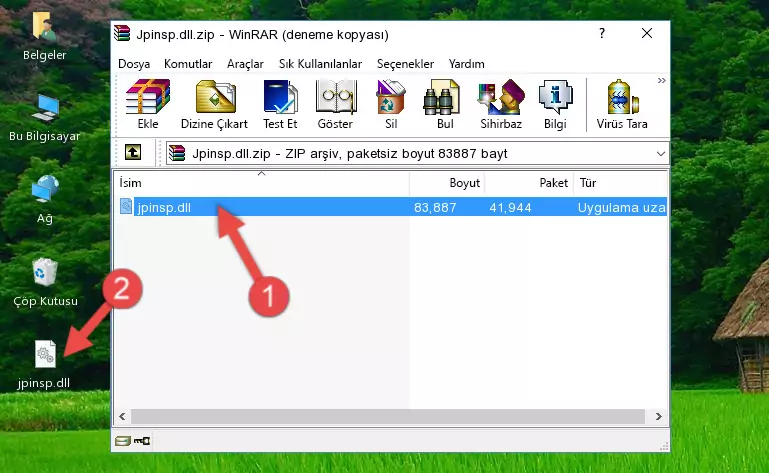Open the Araçlar menu
This screenshot has width=769, height=473.
click(x=245, y=64)
